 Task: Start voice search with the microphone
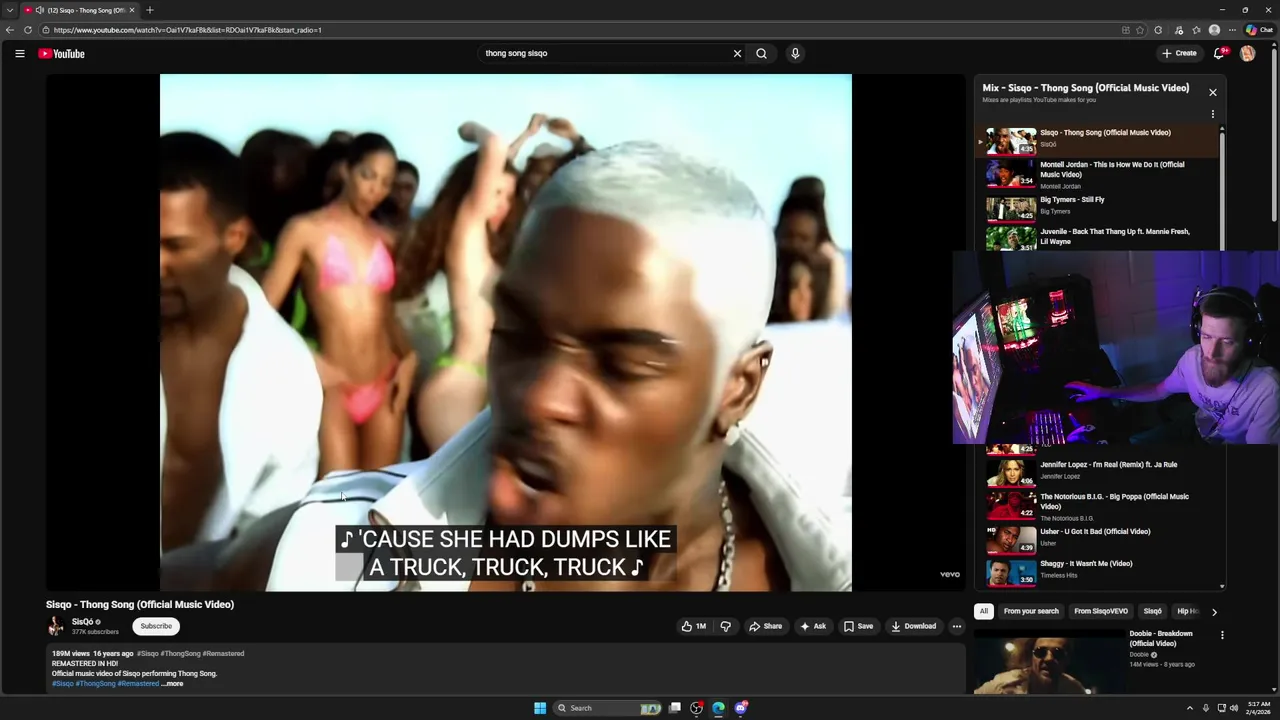(795, 54)
